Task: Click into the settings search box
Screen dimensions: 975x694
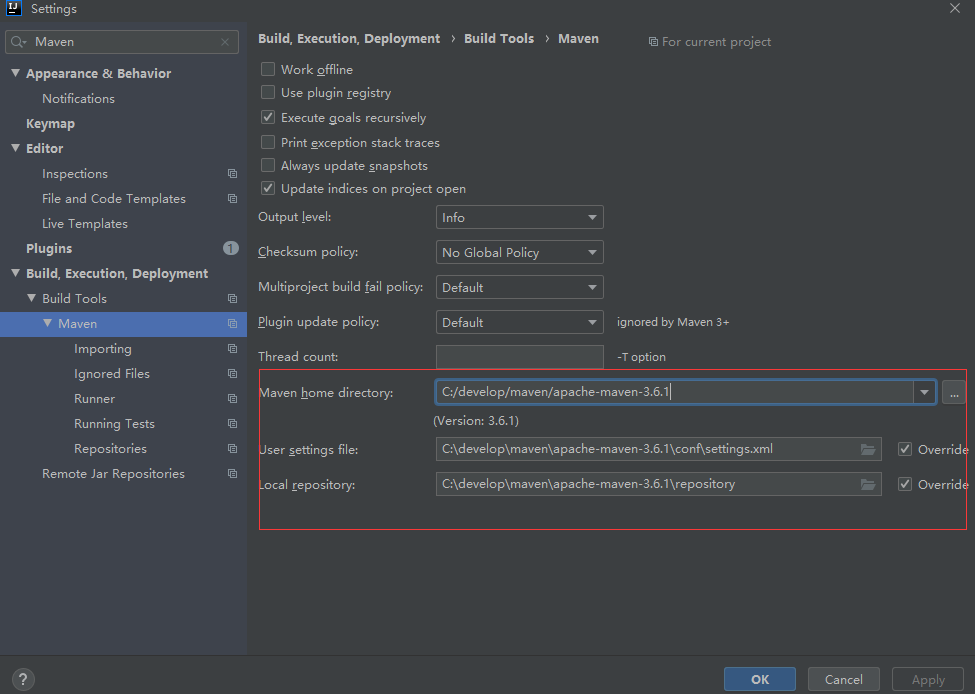Action: [122, 42]
